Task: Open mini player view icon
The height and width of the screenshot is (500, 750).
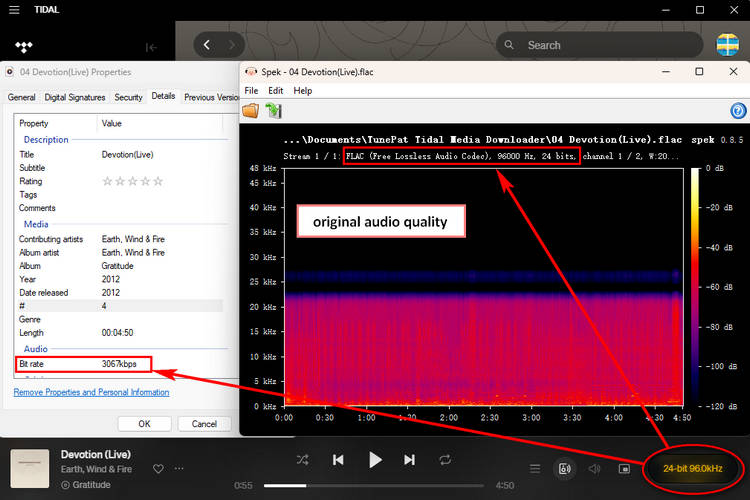Action: coord(624,468)
